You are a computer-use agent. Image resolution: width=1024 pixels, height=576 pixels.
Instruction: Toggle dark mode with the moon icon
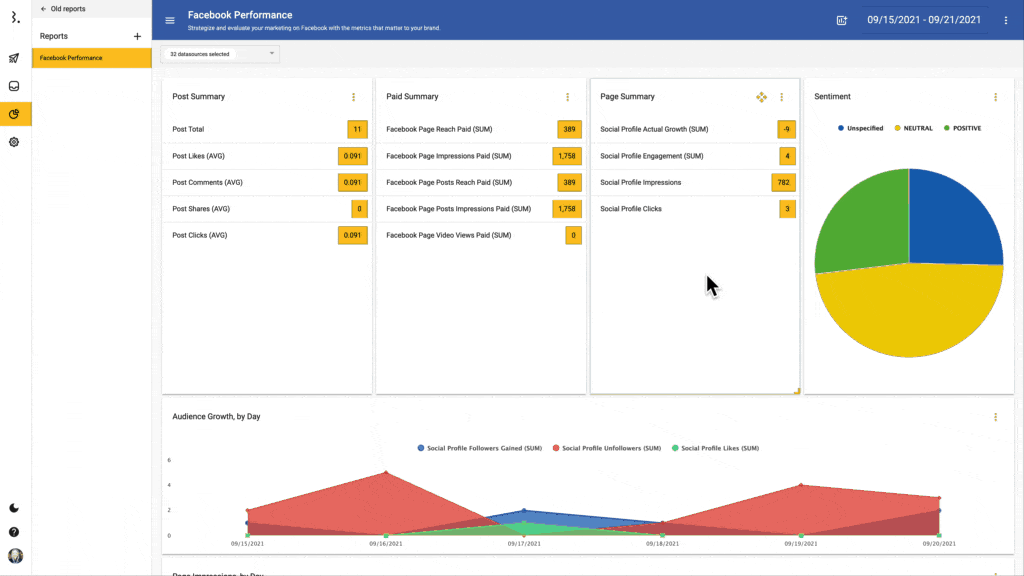coord(14,508)
